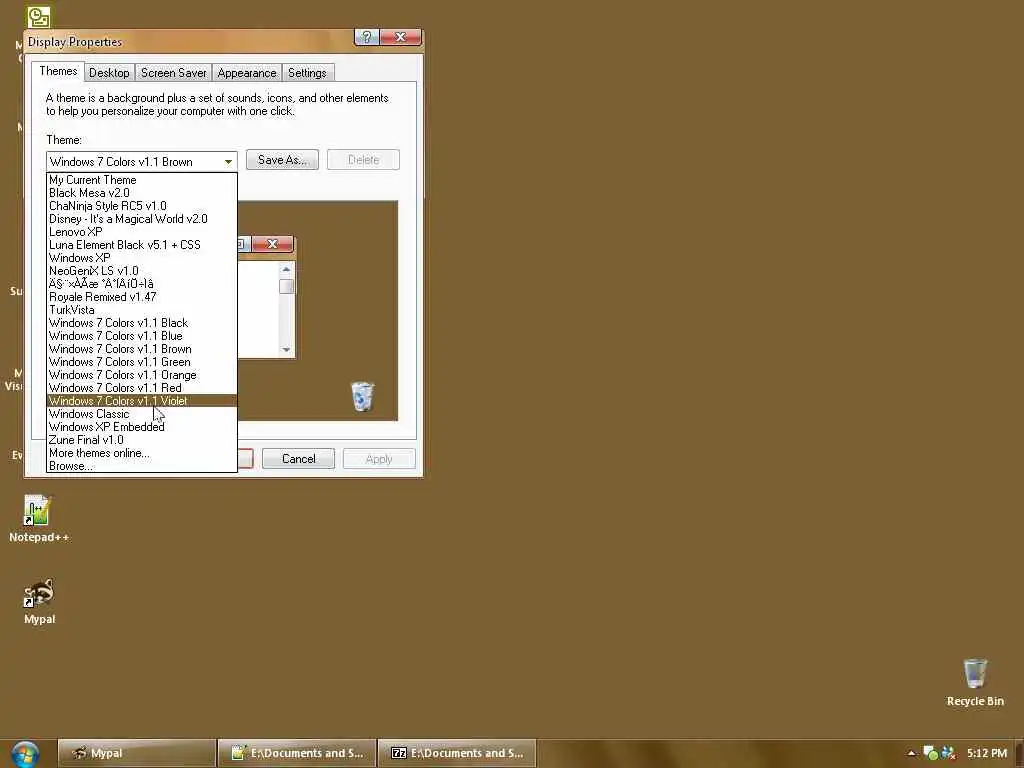Select Windows 7 Colors v1.1 Orange
This screenshot has width=1024, height=768.
point(142,375)
